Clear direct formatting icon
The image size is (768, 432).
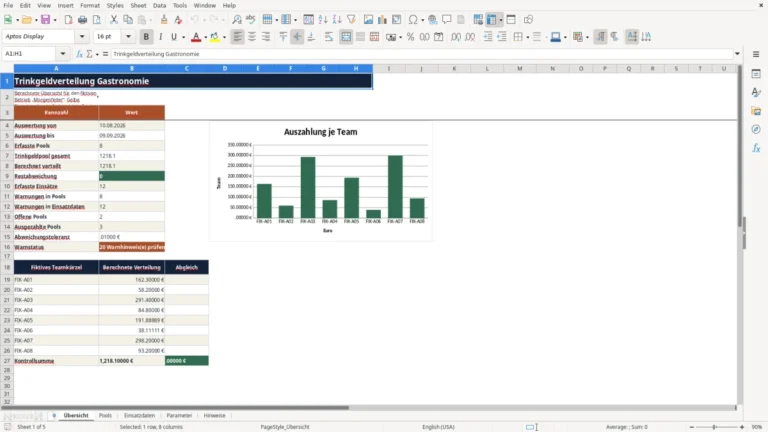[178, 20]
